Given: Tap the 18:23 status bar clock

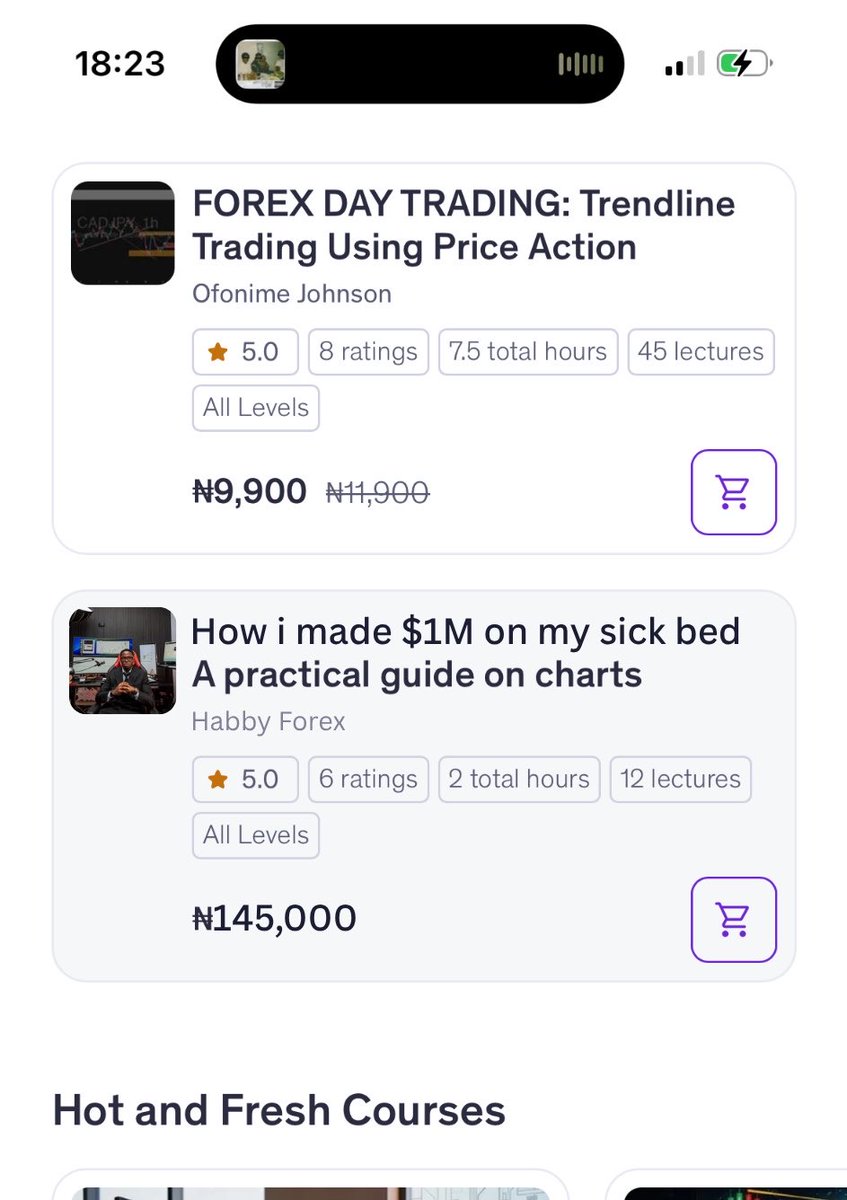Looking at the screenshot, I should pos(118,65).
